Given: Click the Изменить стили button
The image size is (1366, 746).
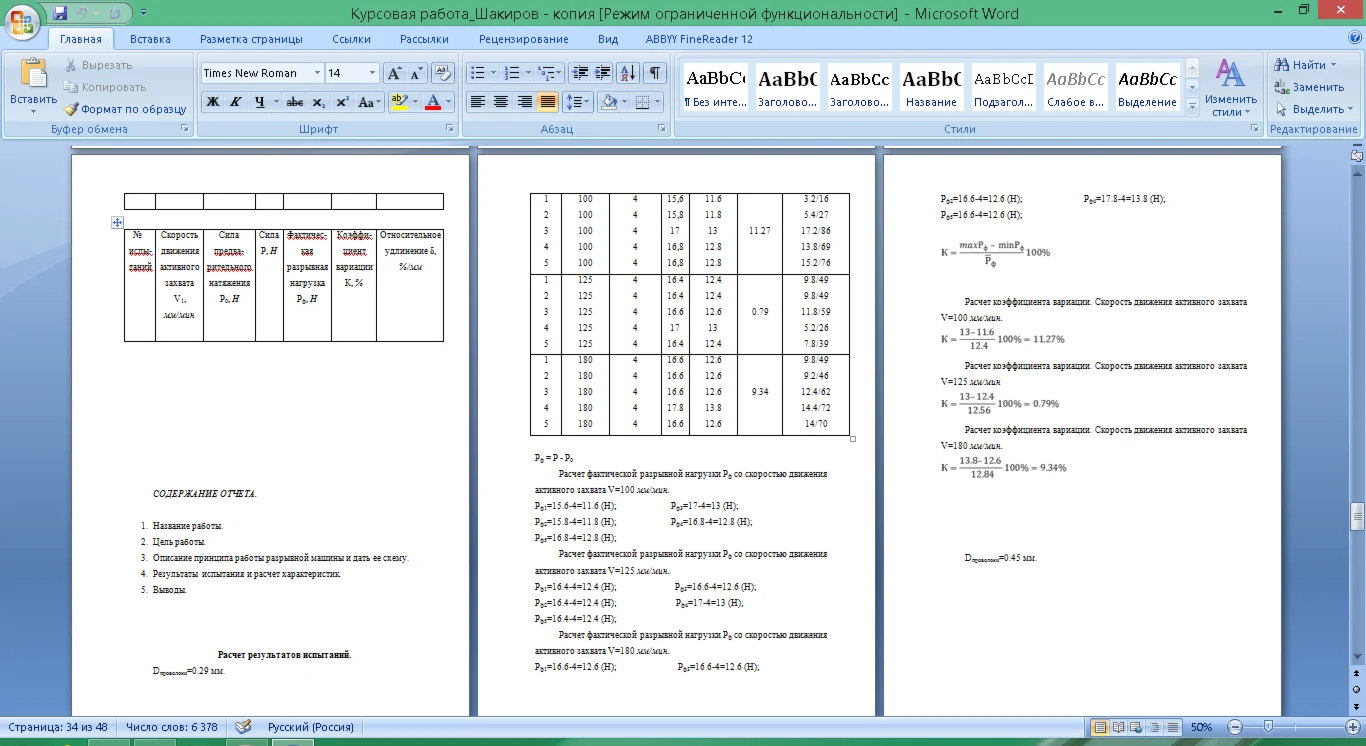Looking at the screenshot, I should 1230,88.
